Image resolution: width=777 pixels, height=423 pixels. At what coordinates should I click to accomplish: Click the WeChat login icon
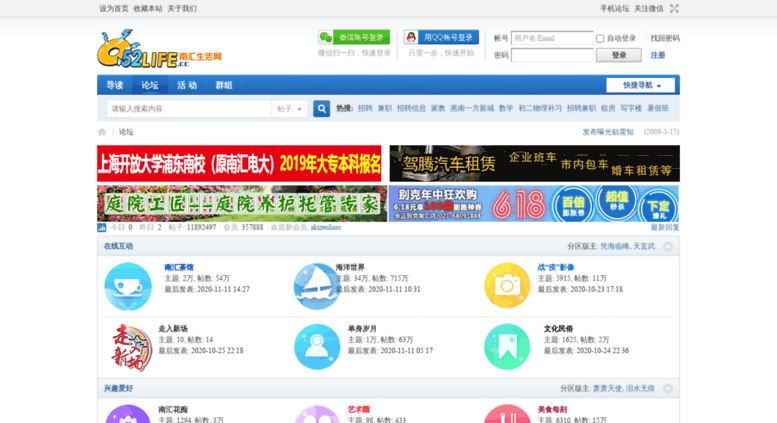coord(326,37)
